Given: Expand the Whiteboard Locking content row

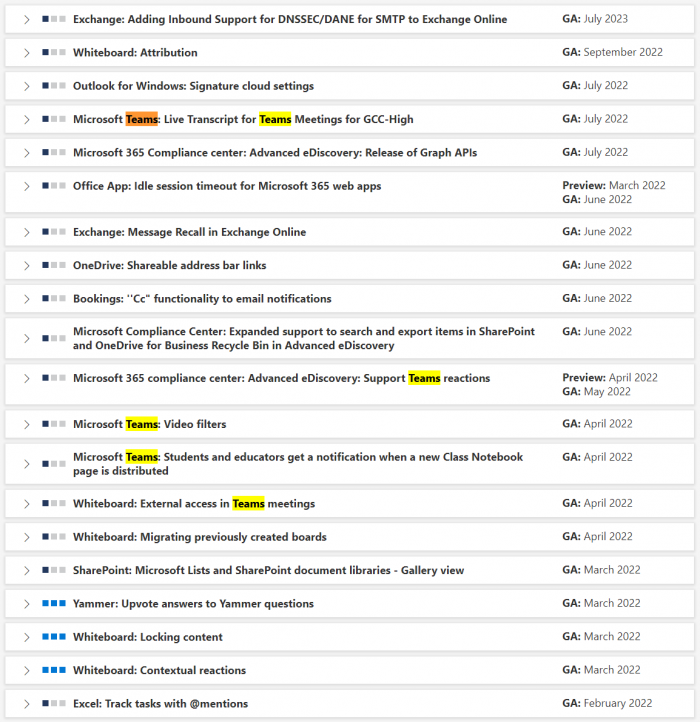Looking at the screenshot, I should [27, 637].
